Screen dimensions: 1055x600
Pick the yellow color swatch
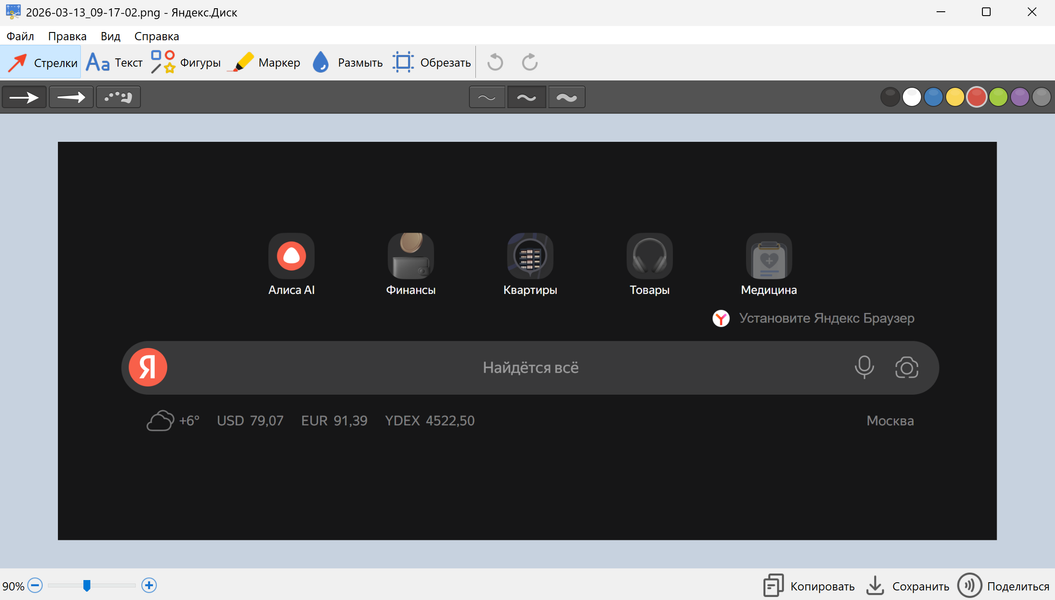pos(955,98)
